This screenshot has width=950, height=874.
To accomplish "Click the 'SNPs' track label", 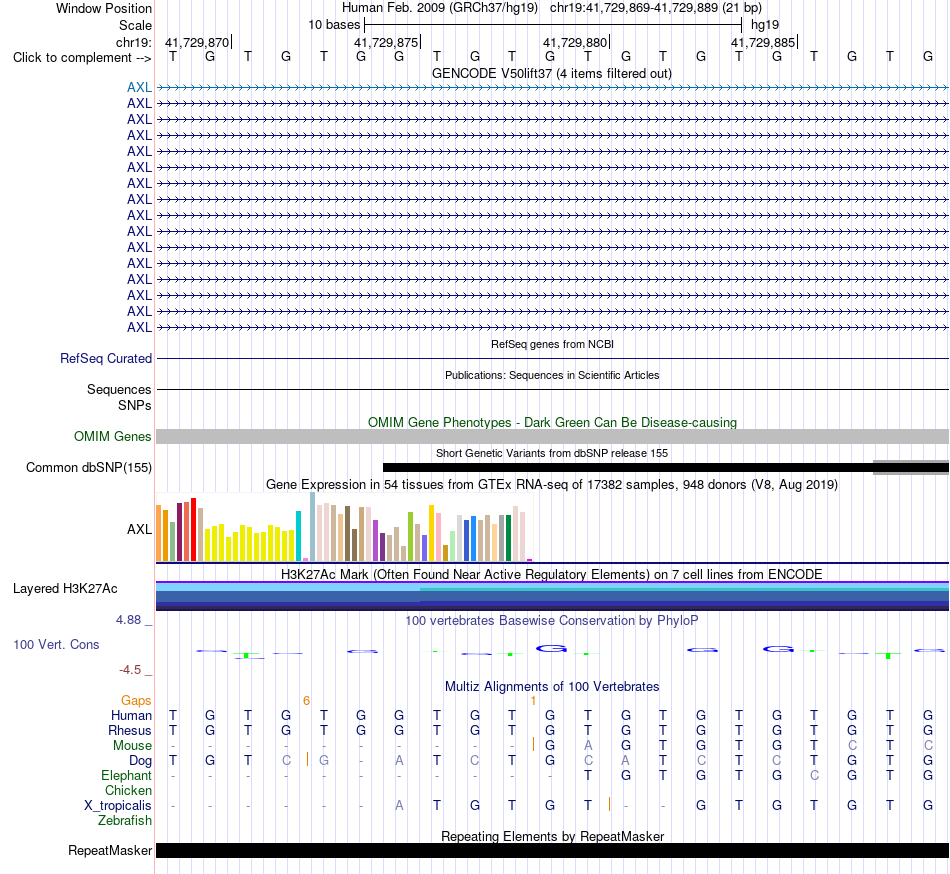I will 135,405.
